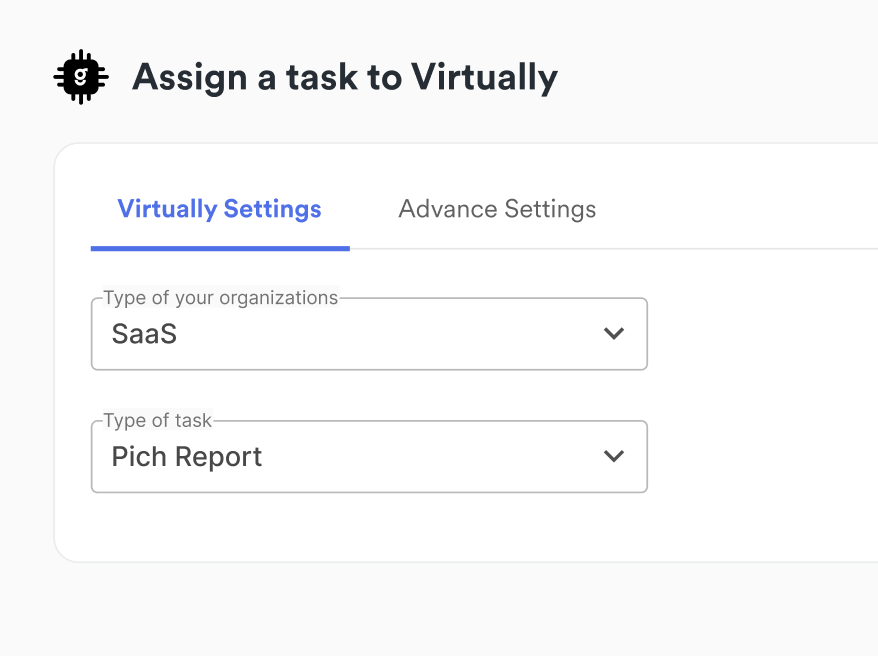Viewport: 878px width, 656px height.
Task: Select the SaaS value text in the organization field
Action: (144, 334)
